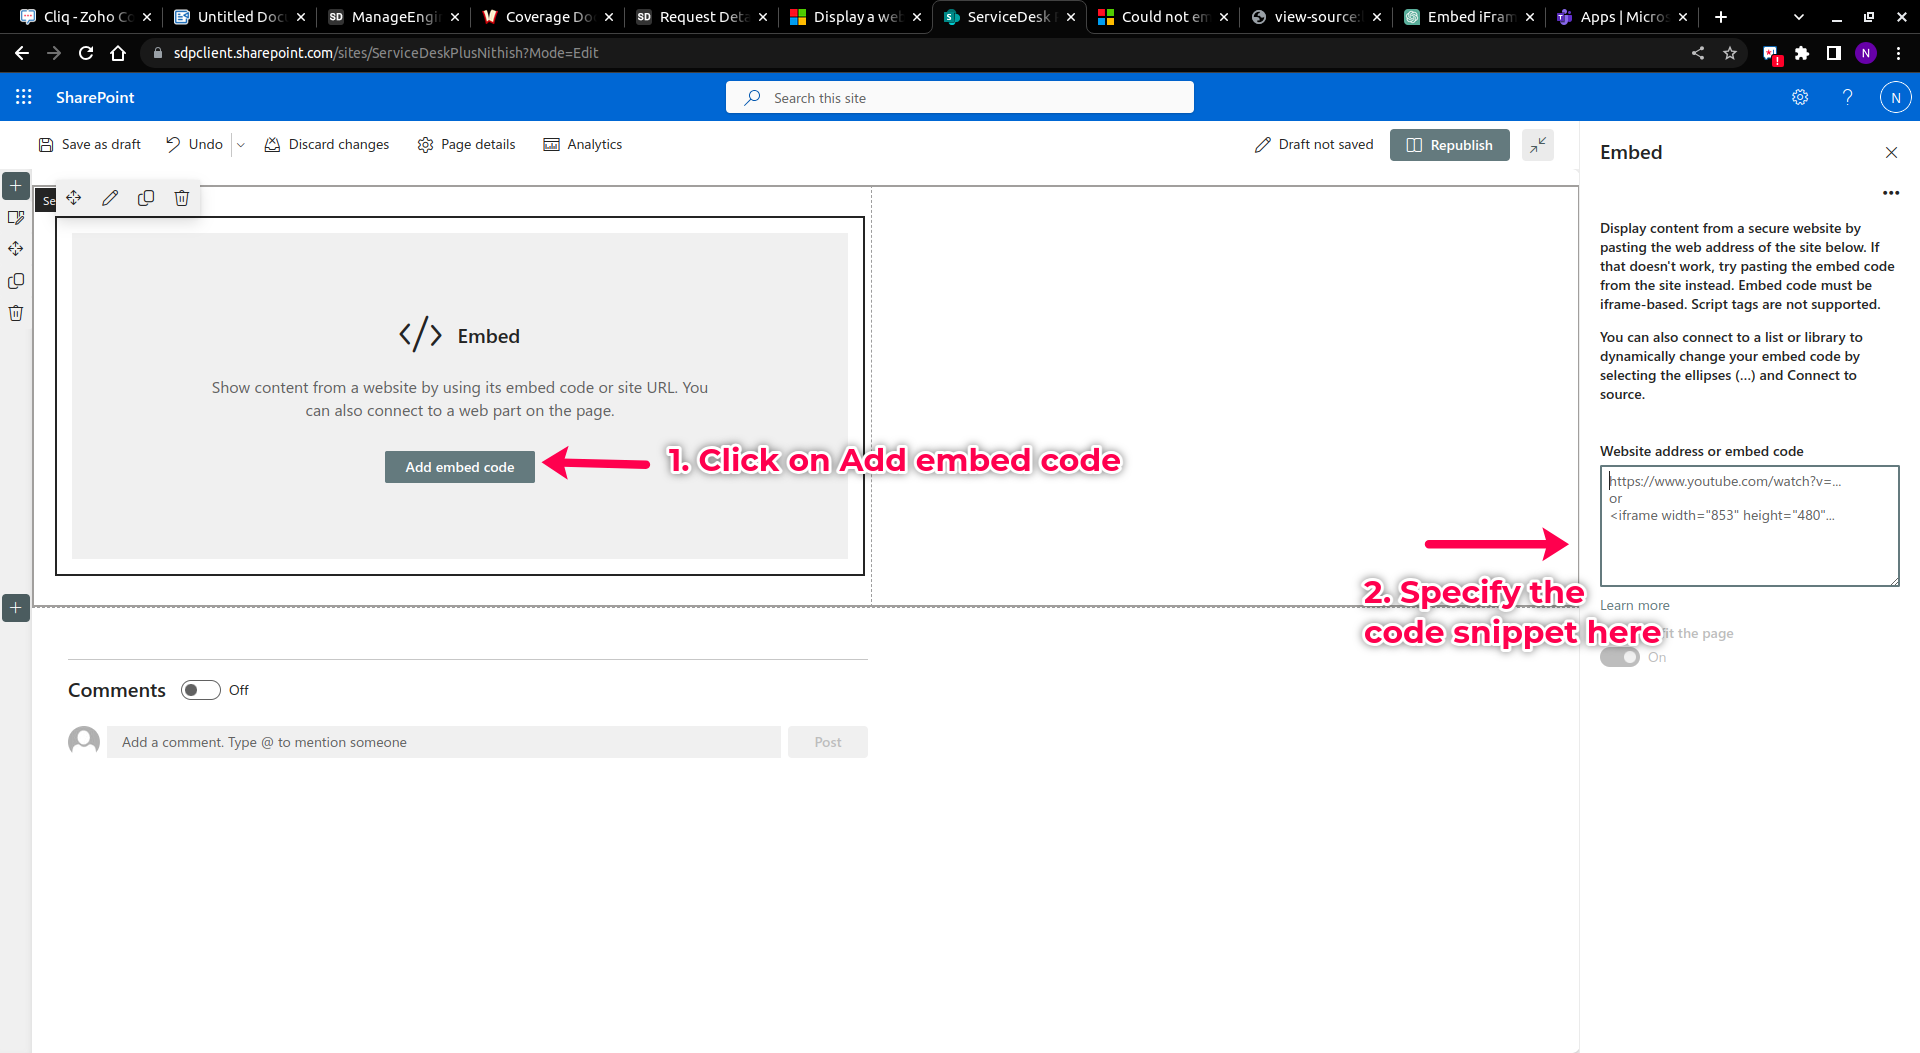The height and width of the screenshot is (1053, 1920).
Task: Open the browser extensions puzzle icon
Action: [x=1802, y=53]
